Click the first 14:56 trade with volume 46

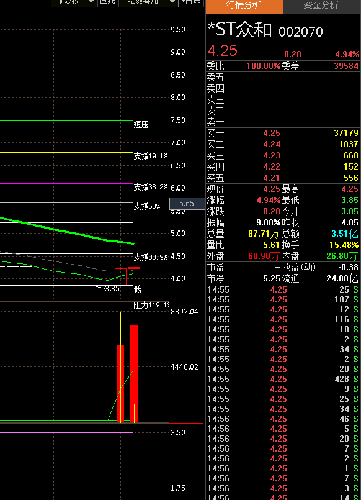283,419
